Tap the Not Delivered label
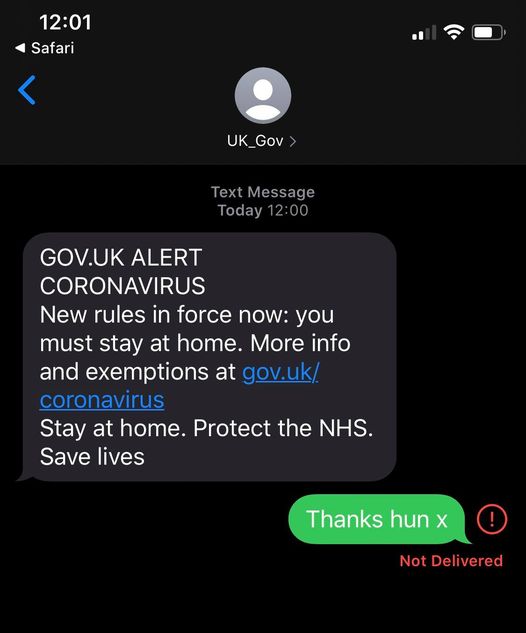Screen dimensions: 526x633 (x=451, y=561)
